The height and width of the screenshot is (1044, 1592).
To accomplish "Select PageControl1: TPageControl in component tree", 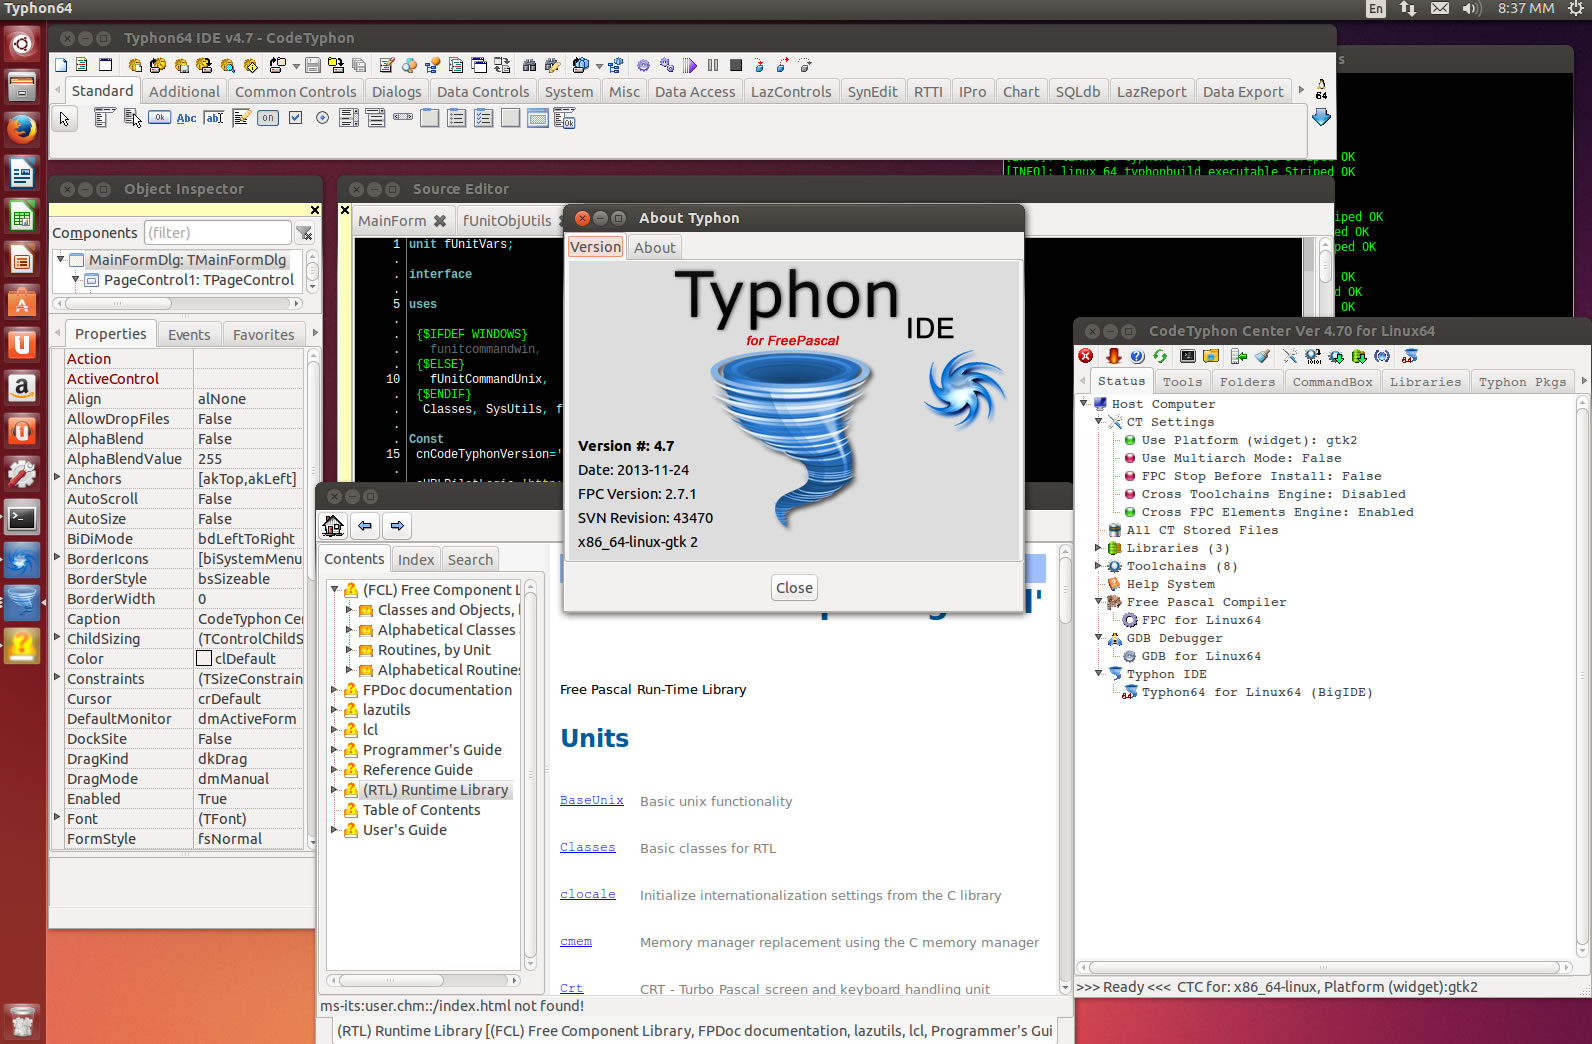I will (x=199, y=280).
